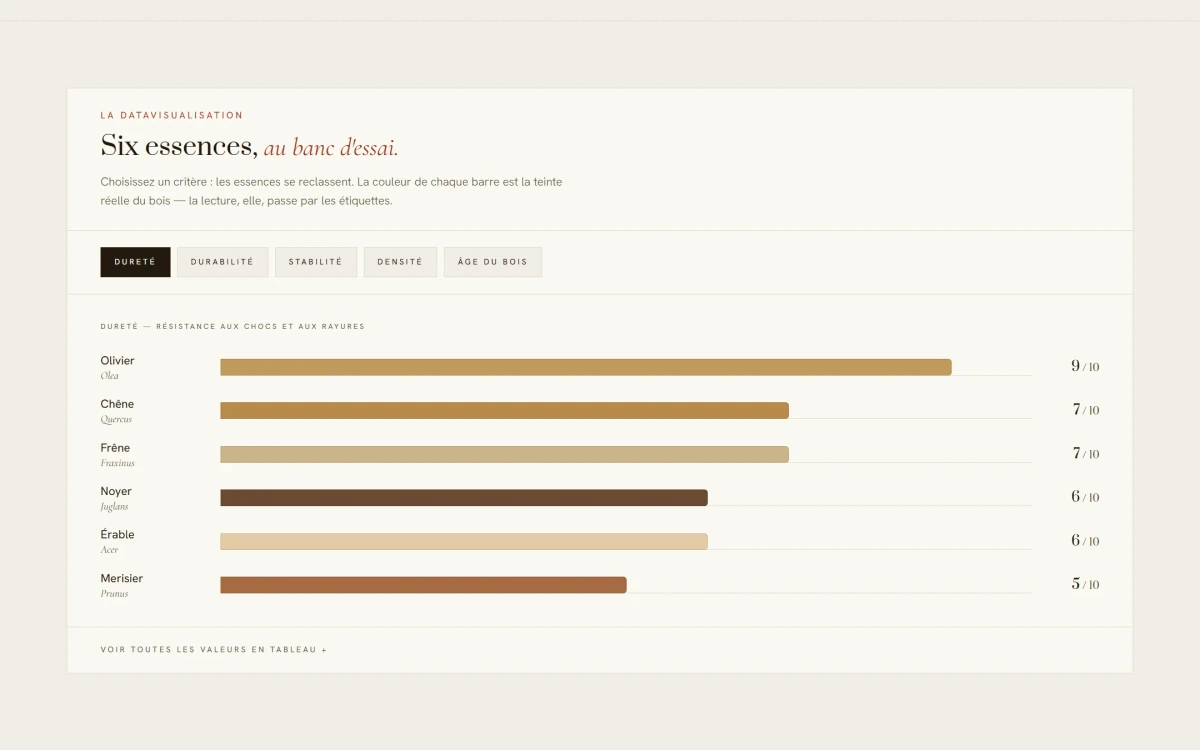The height and width of the screenshot is (750, 1200).
Task: Select the Âge du bois tab
Action: 493,262
